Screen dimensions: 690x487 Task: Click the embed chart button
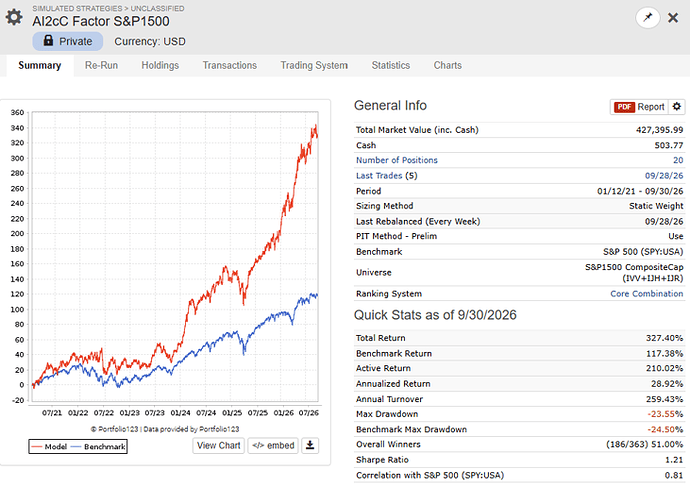[273, 445]
